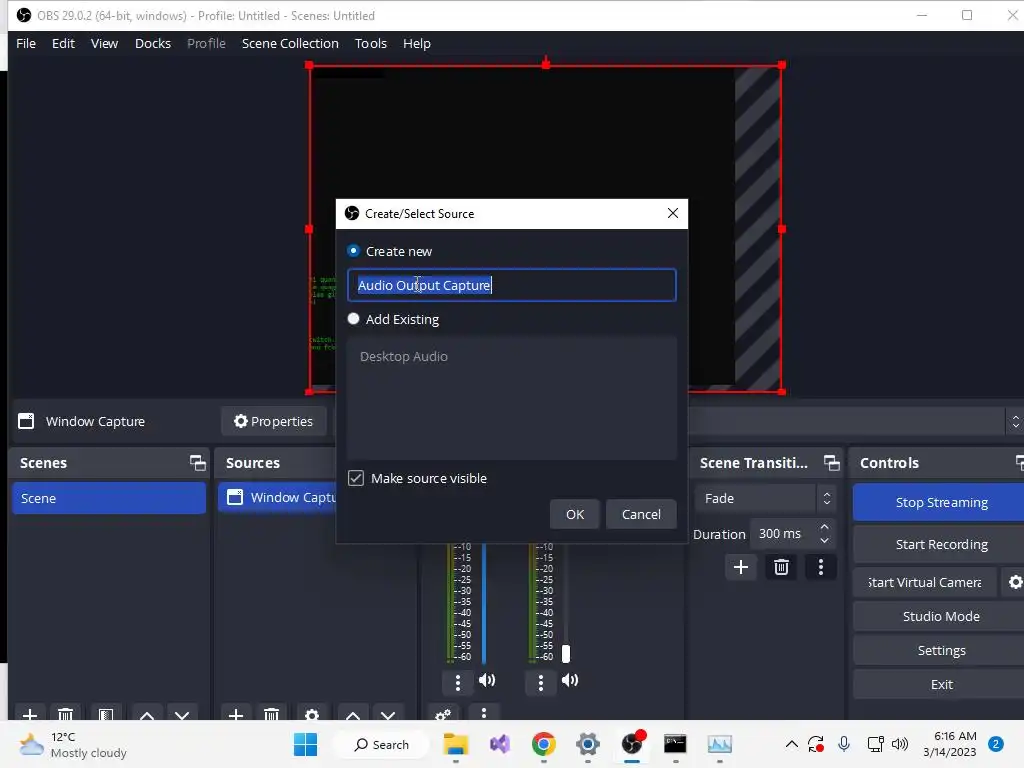Image resolution: width=1024 pixels, height=768 pixels.
Task: Select the Add Existing radio button
Action: 353,319
